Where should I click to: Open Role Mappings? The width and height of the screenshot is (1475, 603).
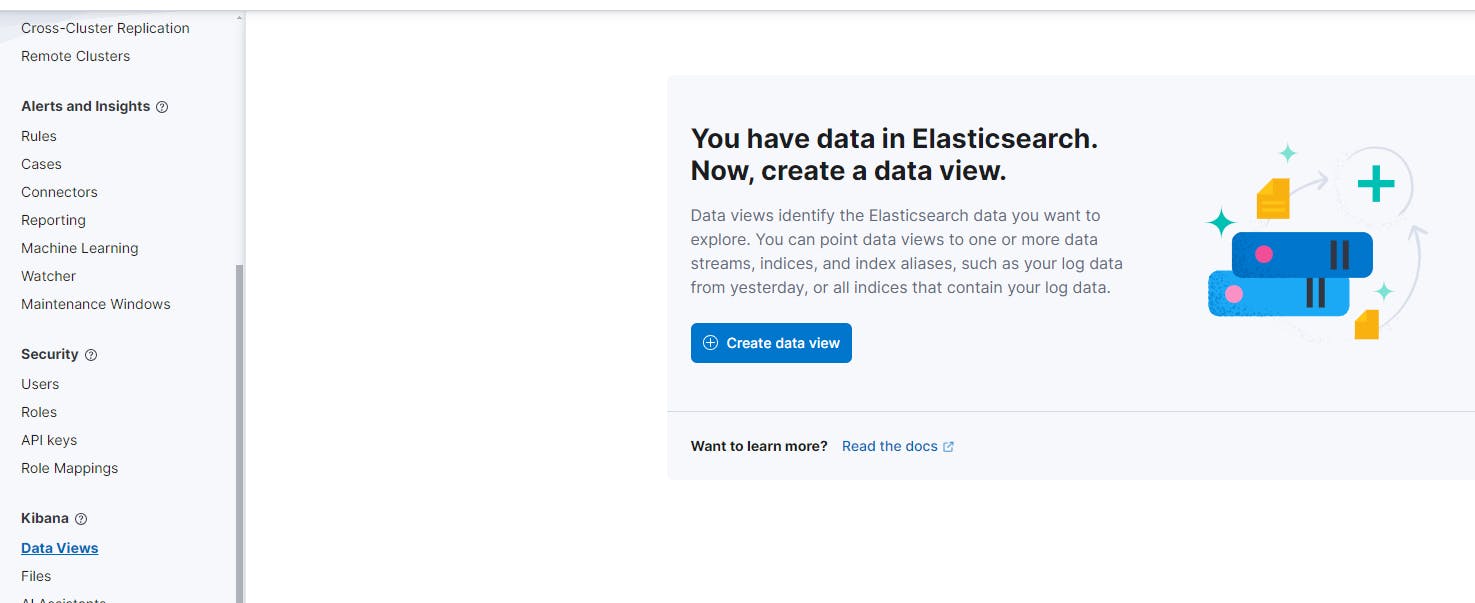click(x=70, y=468)
